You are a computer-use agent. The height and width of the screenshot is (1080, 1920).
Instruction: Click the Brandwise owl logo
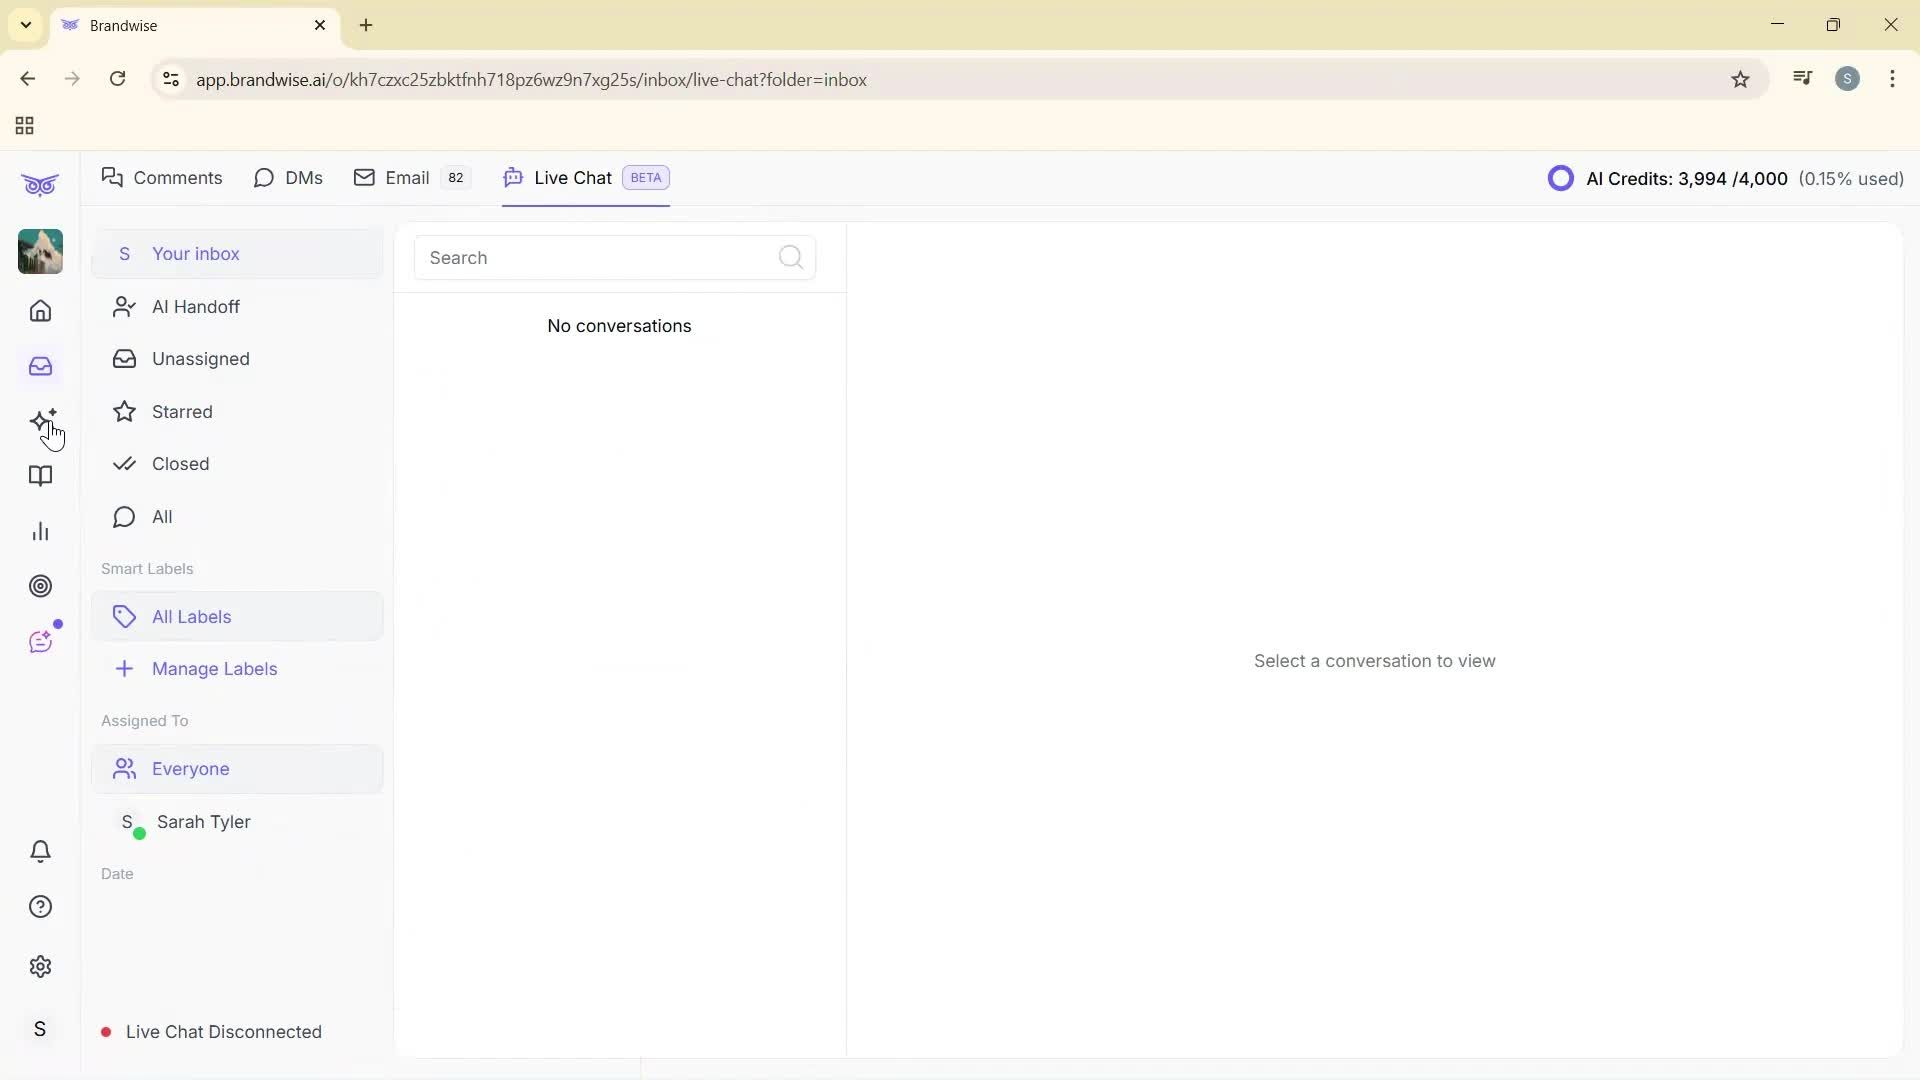click(x=39, y=184)
